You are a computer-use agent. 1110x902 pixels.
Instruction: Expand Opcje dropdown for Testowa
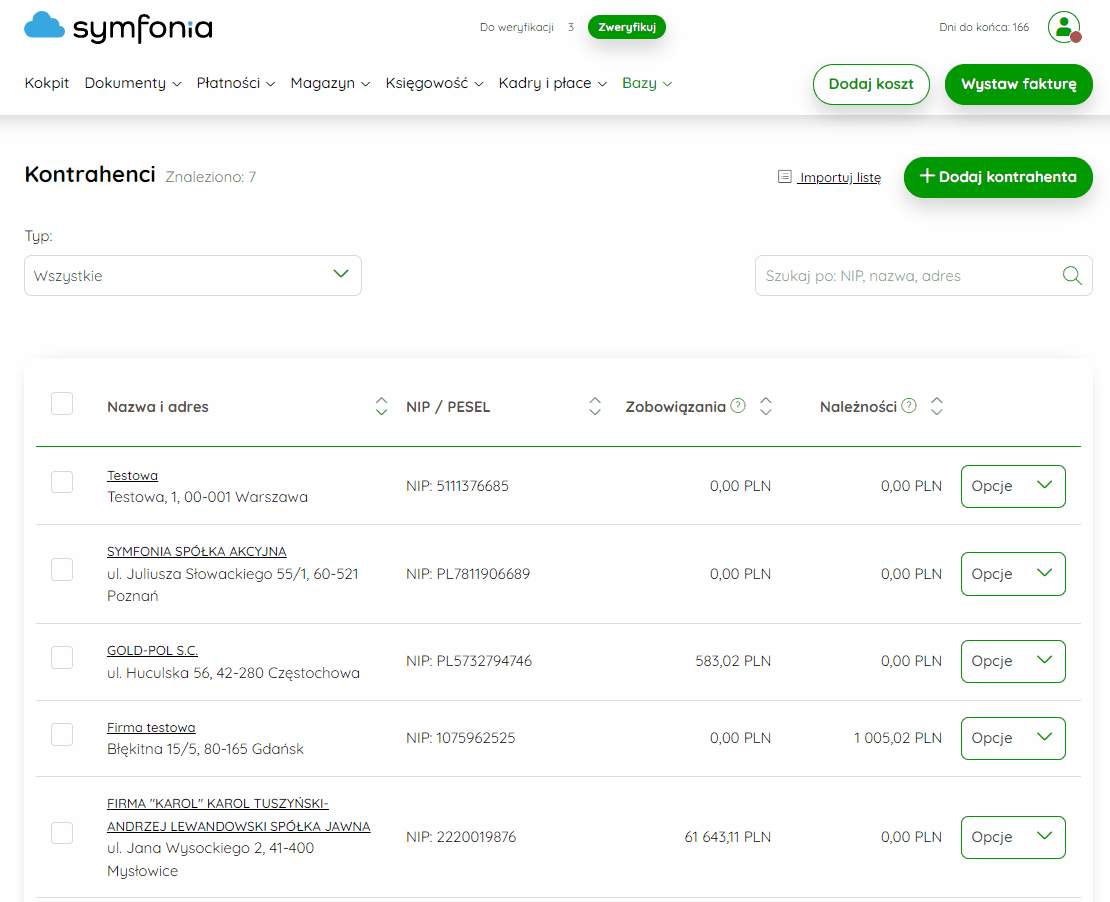(x=1013, y=486)
